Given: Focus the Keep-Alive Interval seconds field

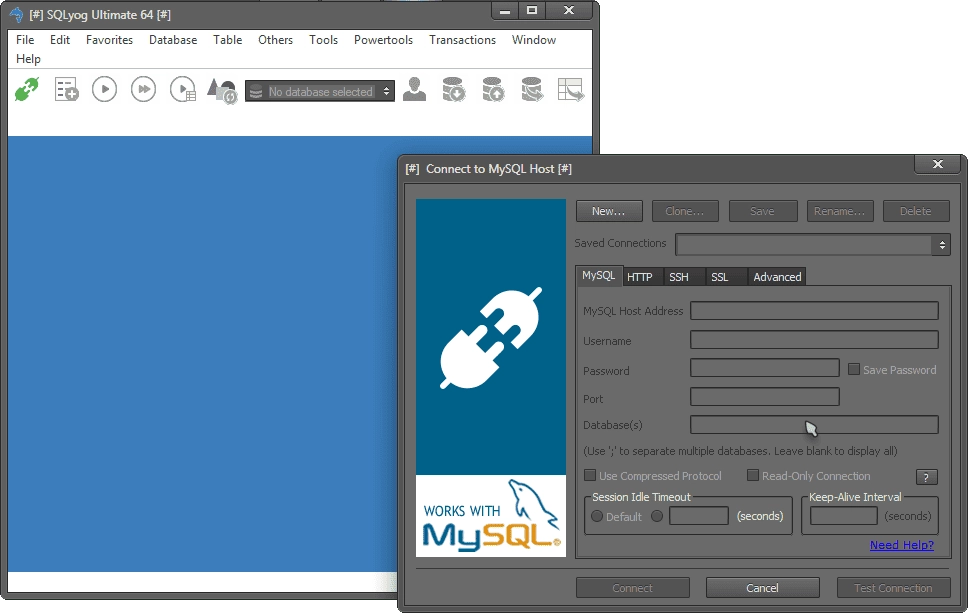Looking at the screenshot, I should click(844, 515).
